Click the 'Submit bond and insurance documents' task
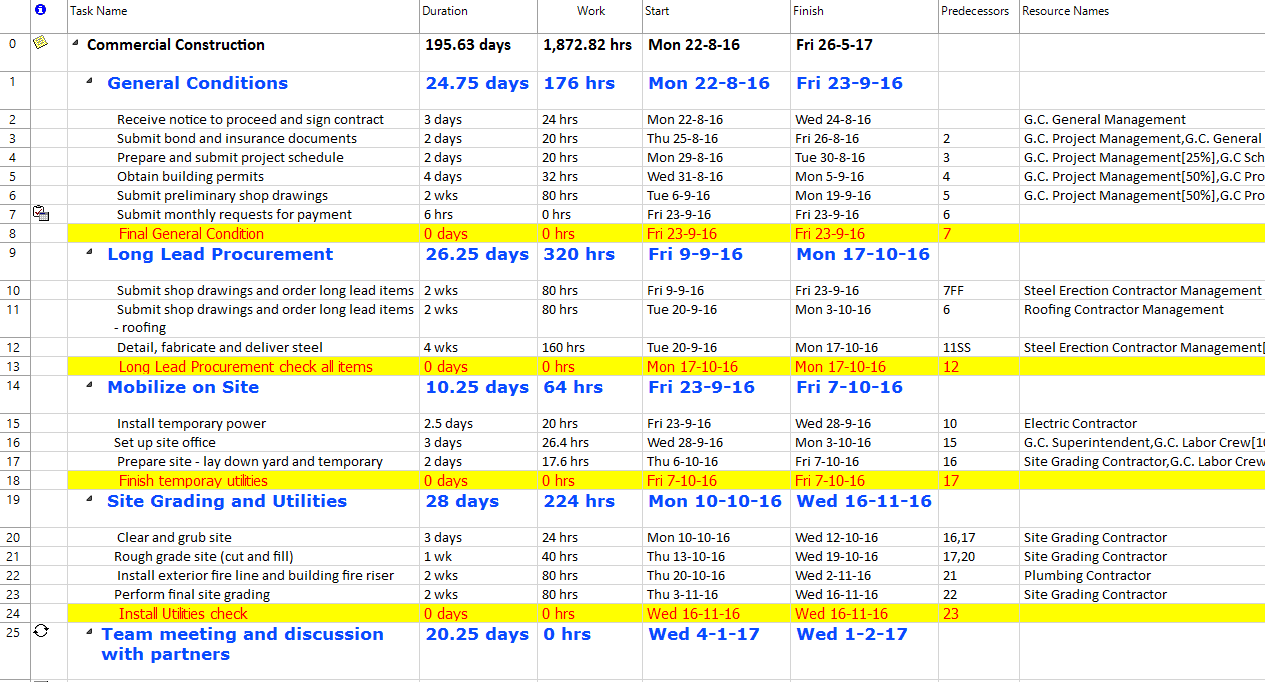 click(237, 138)
